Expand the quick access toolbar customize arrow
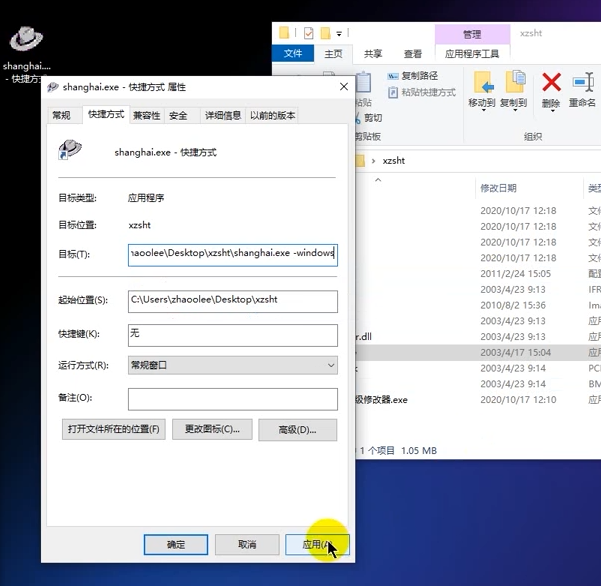This screenshot has height=586, width=601. (x=339, y=34)
